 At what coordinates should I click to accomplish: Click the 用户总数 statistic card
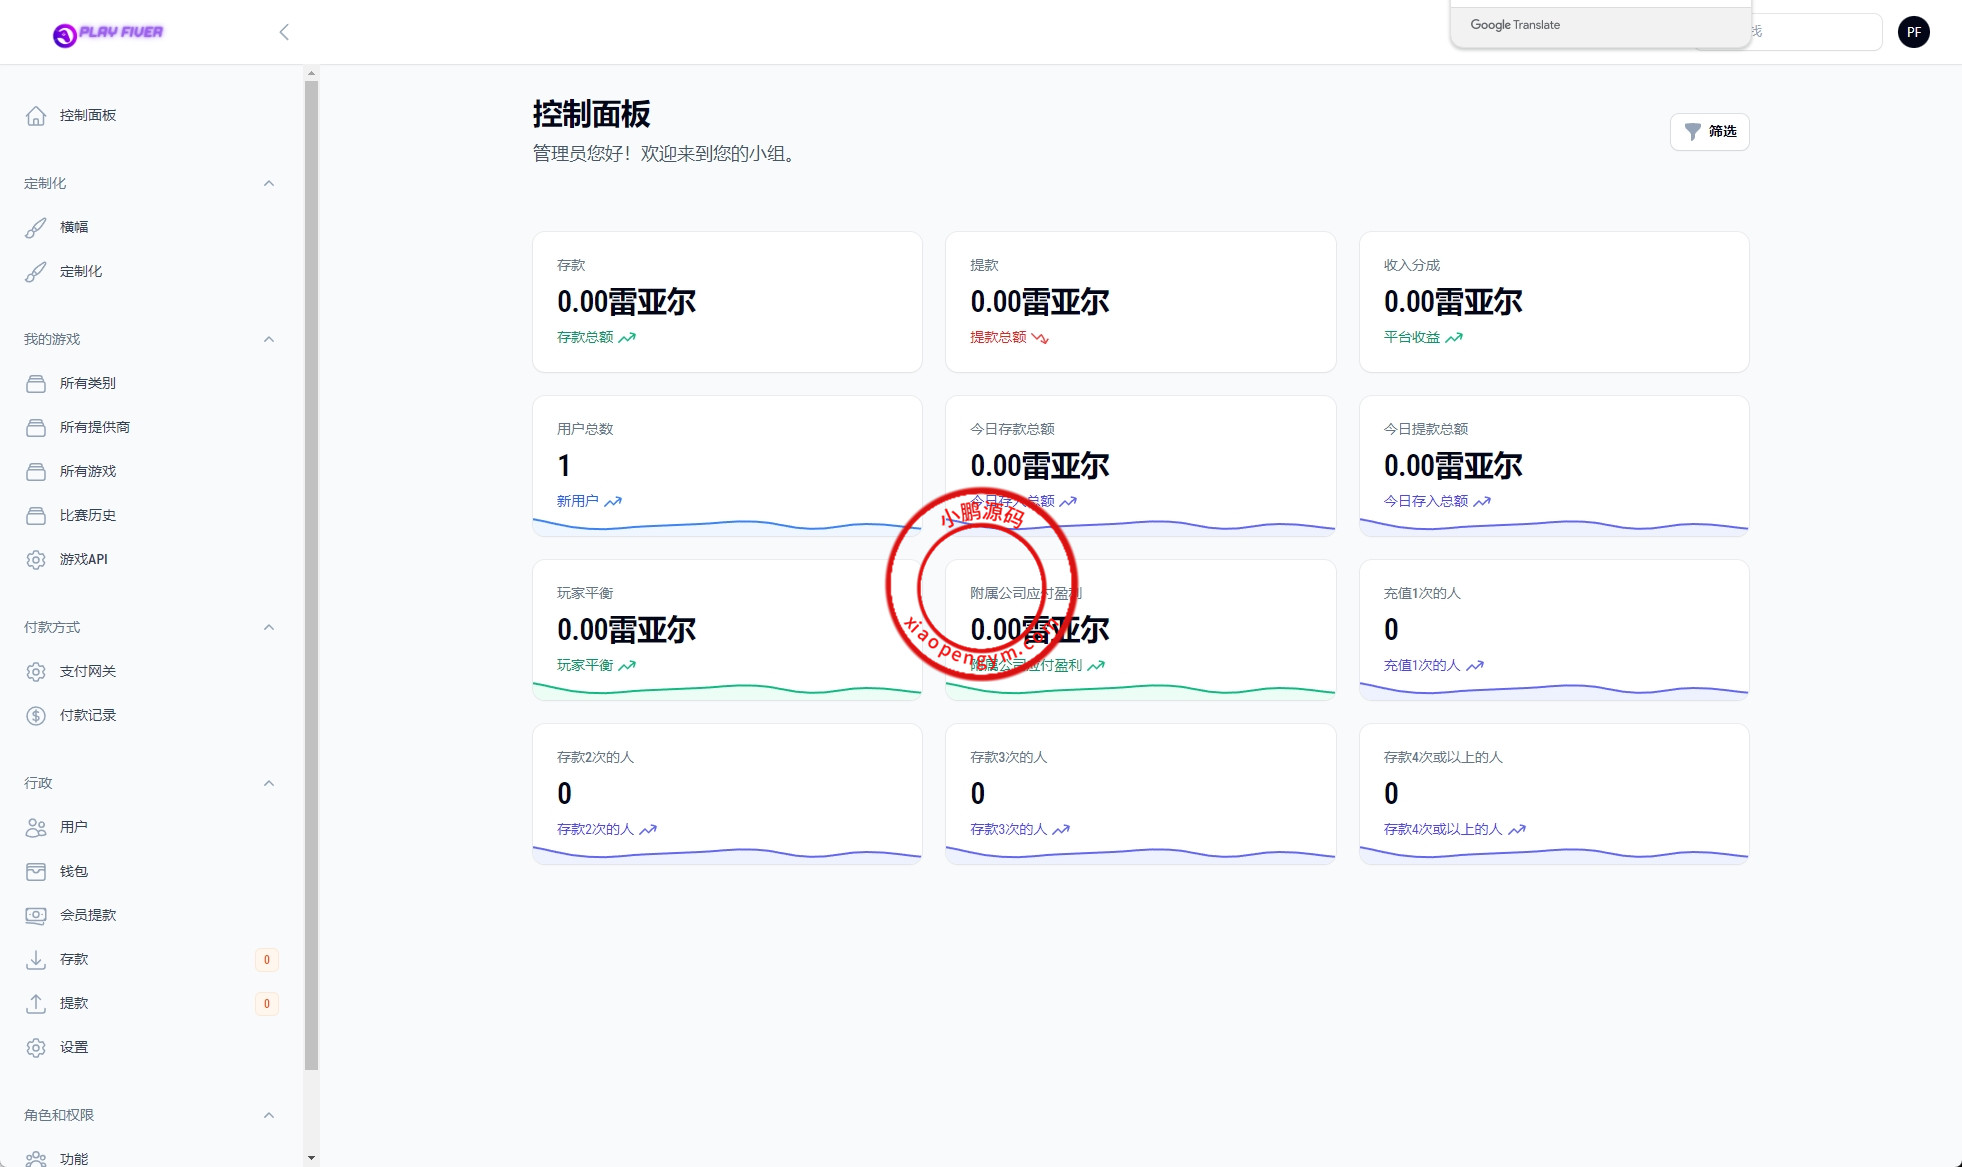click(x=727, y=466)
